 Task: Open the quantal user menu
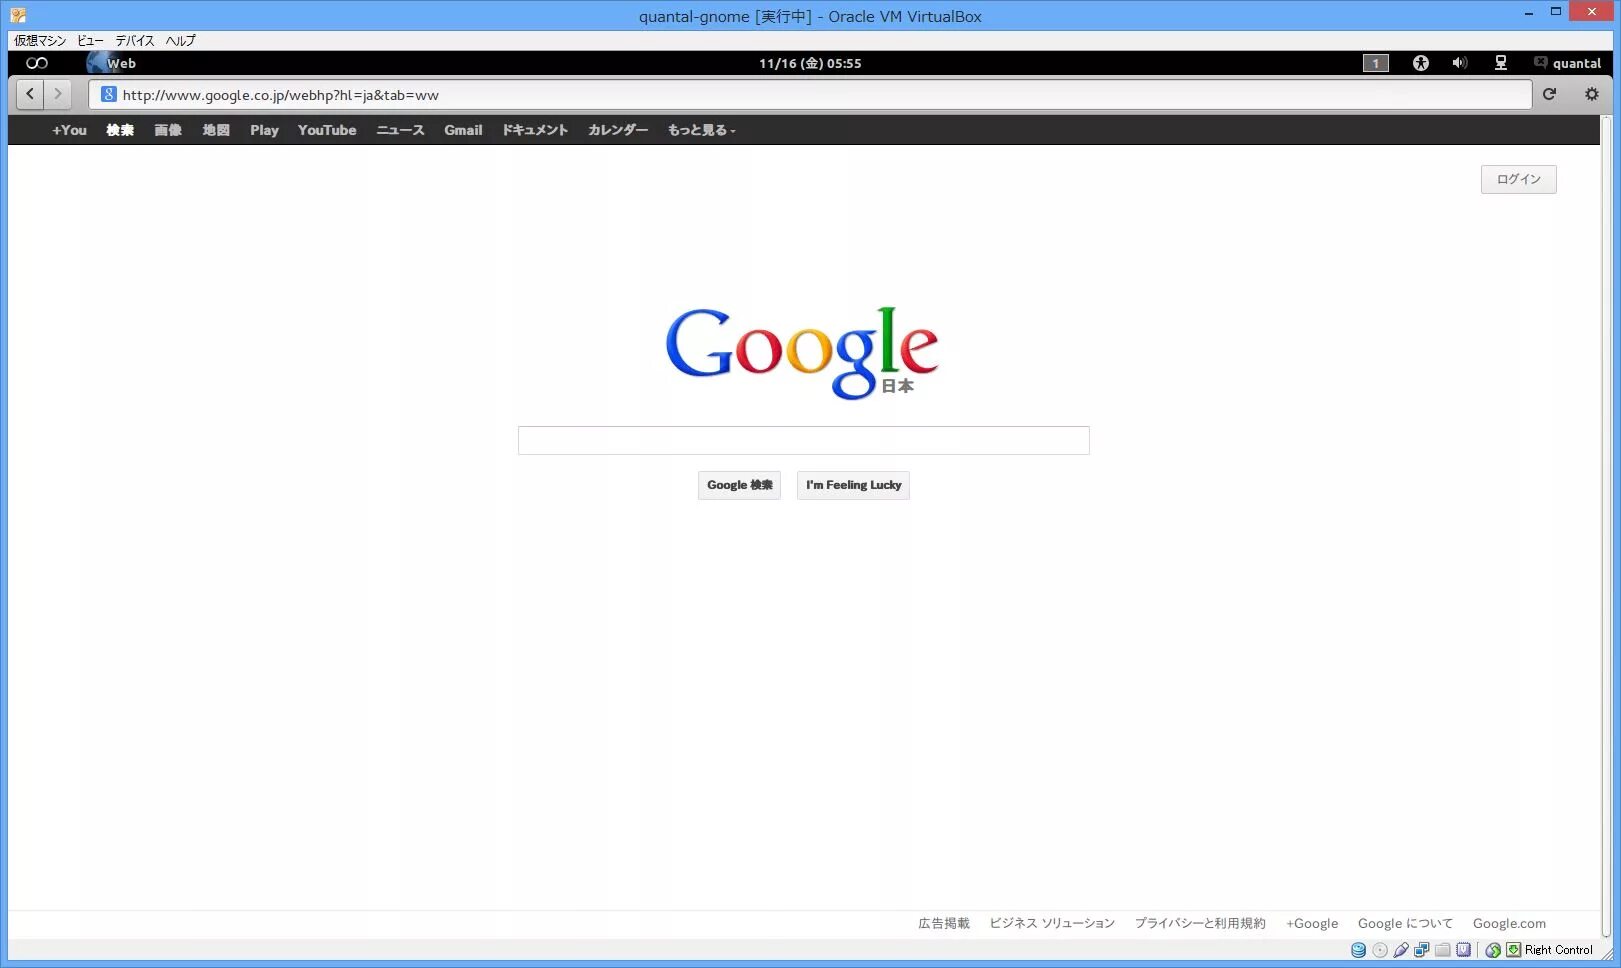pyautogui.click(x=1577, y=63)
